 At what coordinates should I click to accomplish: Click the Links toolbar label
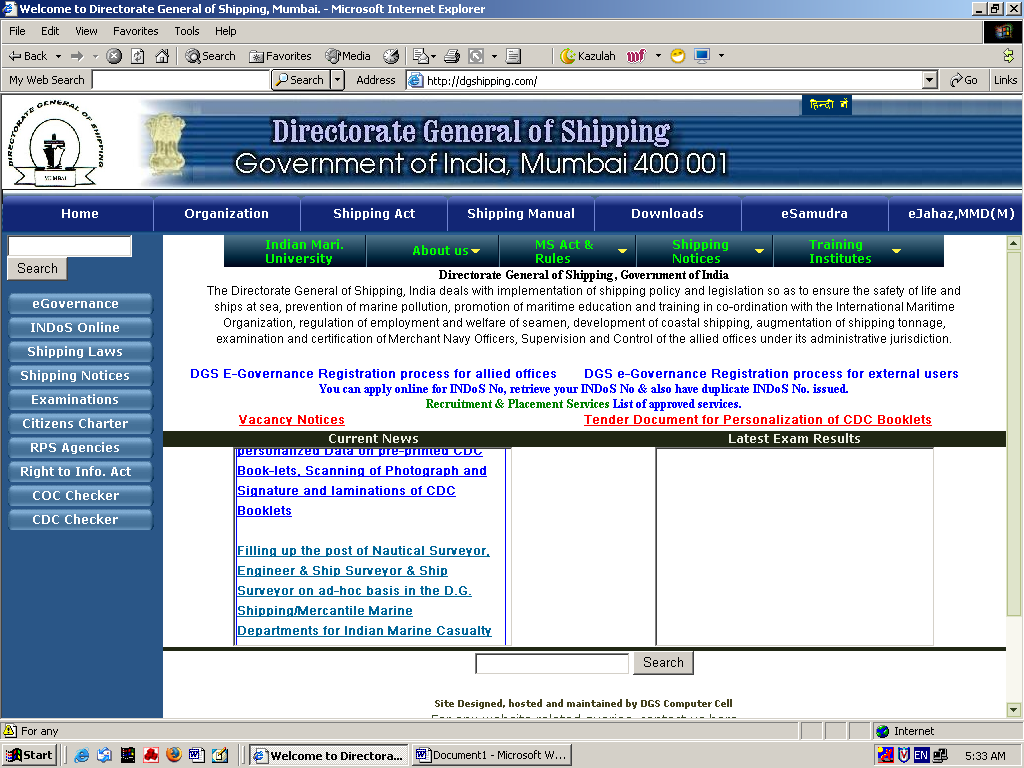(1005, 80)
